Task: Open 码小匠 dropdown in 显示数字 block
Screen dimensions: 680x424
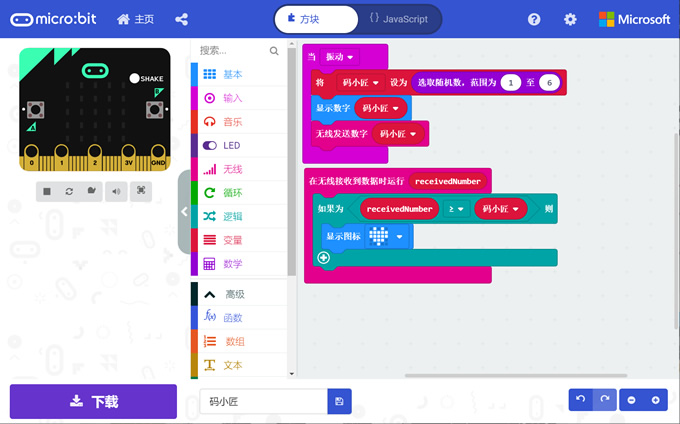Action: [x=380, y=108]
